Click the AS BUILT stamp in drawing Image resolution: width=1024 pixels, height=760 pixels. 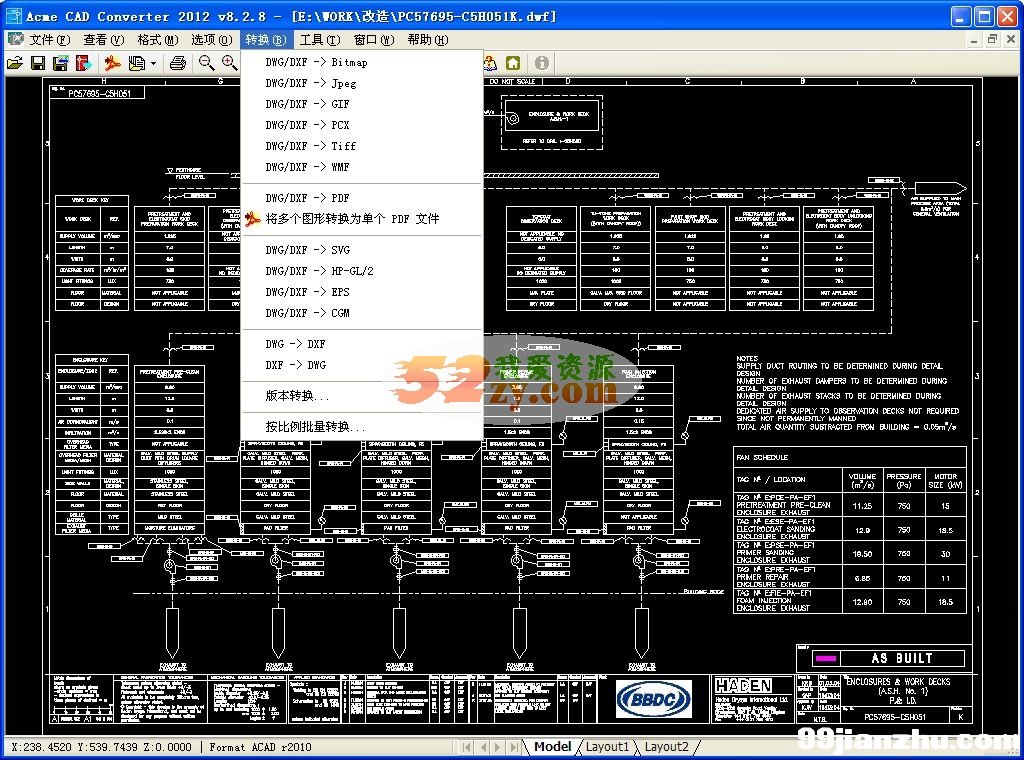(x=902, y=658)
